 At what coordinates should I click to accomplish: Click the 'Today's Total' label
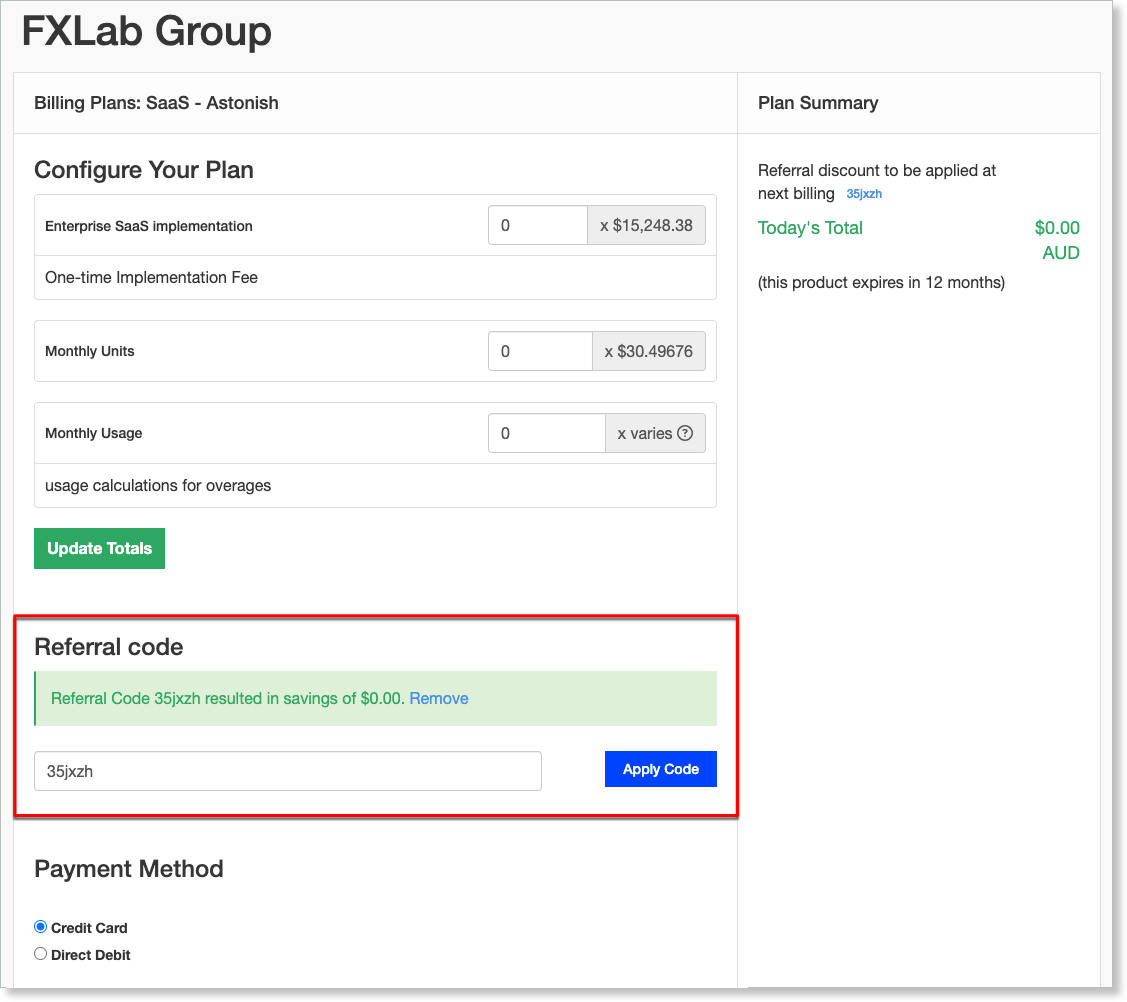pos(810,228)
